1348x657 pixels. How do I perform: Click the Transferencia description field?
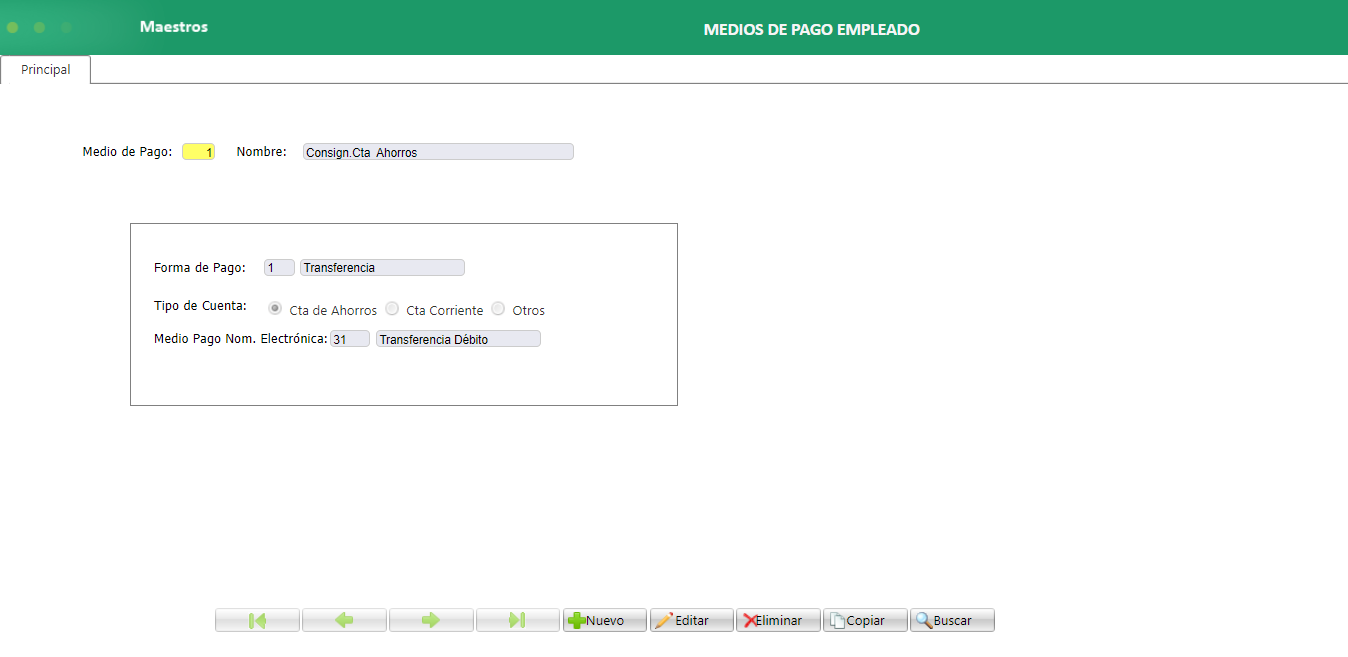point(382,268)
